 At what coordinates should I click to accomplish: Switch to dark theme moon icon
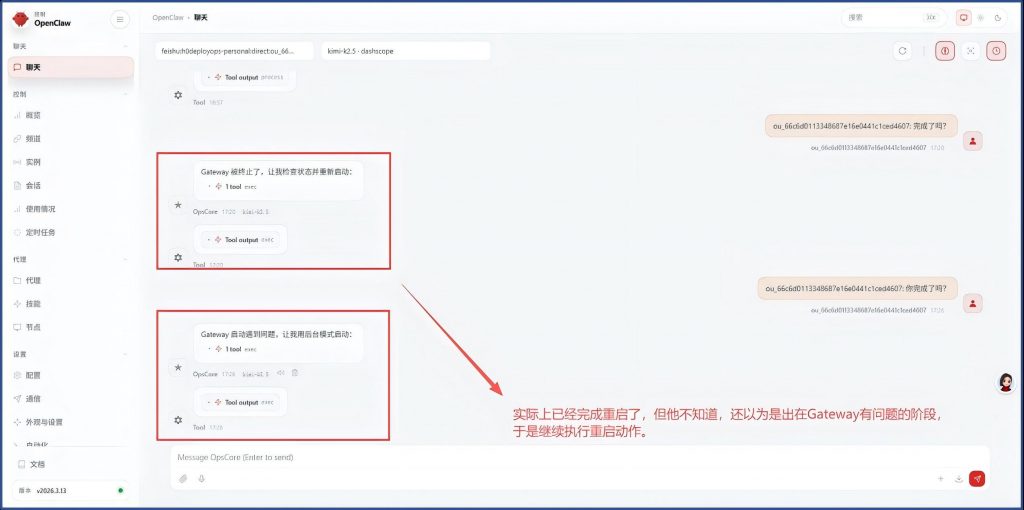[x=997, y=17]
